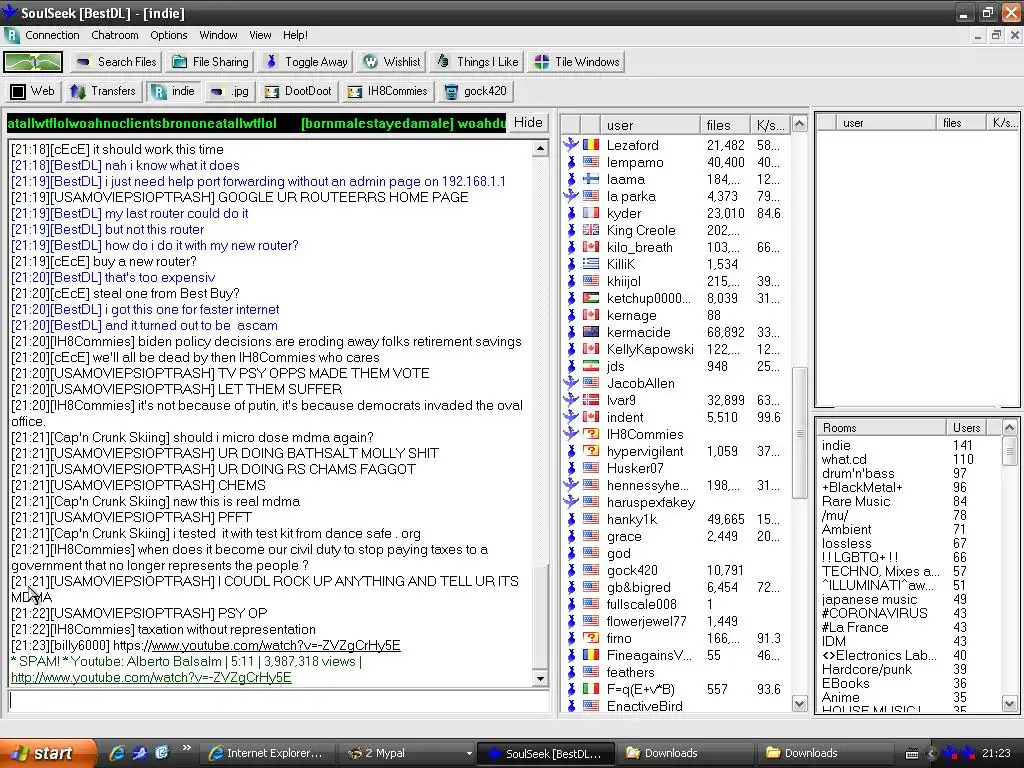The width and height of the screenshot is (1024, 768).
Task: Click ketchup0000's flag icon
Action: click(x=591, y=298)
